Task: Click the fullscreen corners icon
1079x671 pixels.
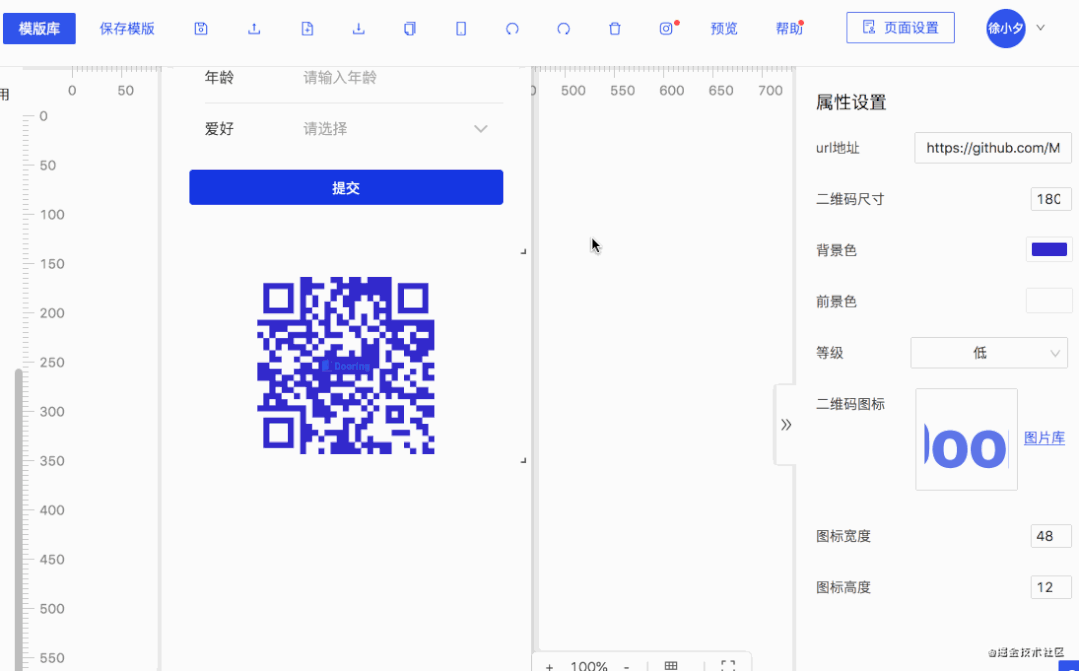Action: click(x=728, y=665)
